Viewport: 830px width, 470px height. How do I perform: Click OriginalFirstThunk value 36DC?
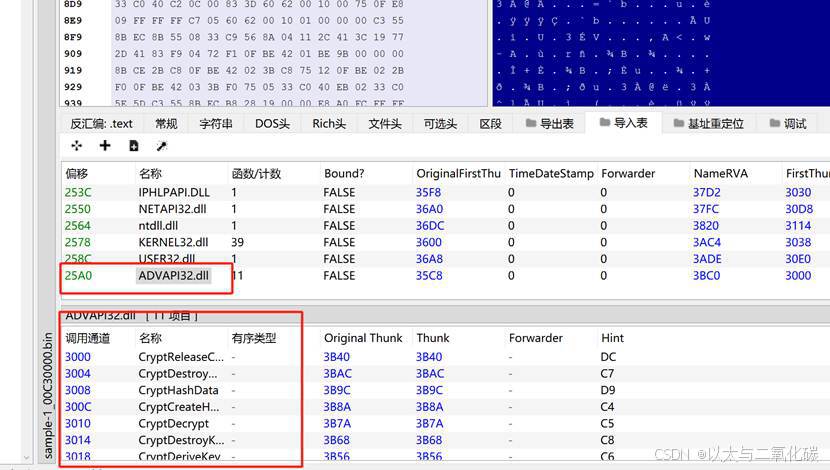pos(430,225)
